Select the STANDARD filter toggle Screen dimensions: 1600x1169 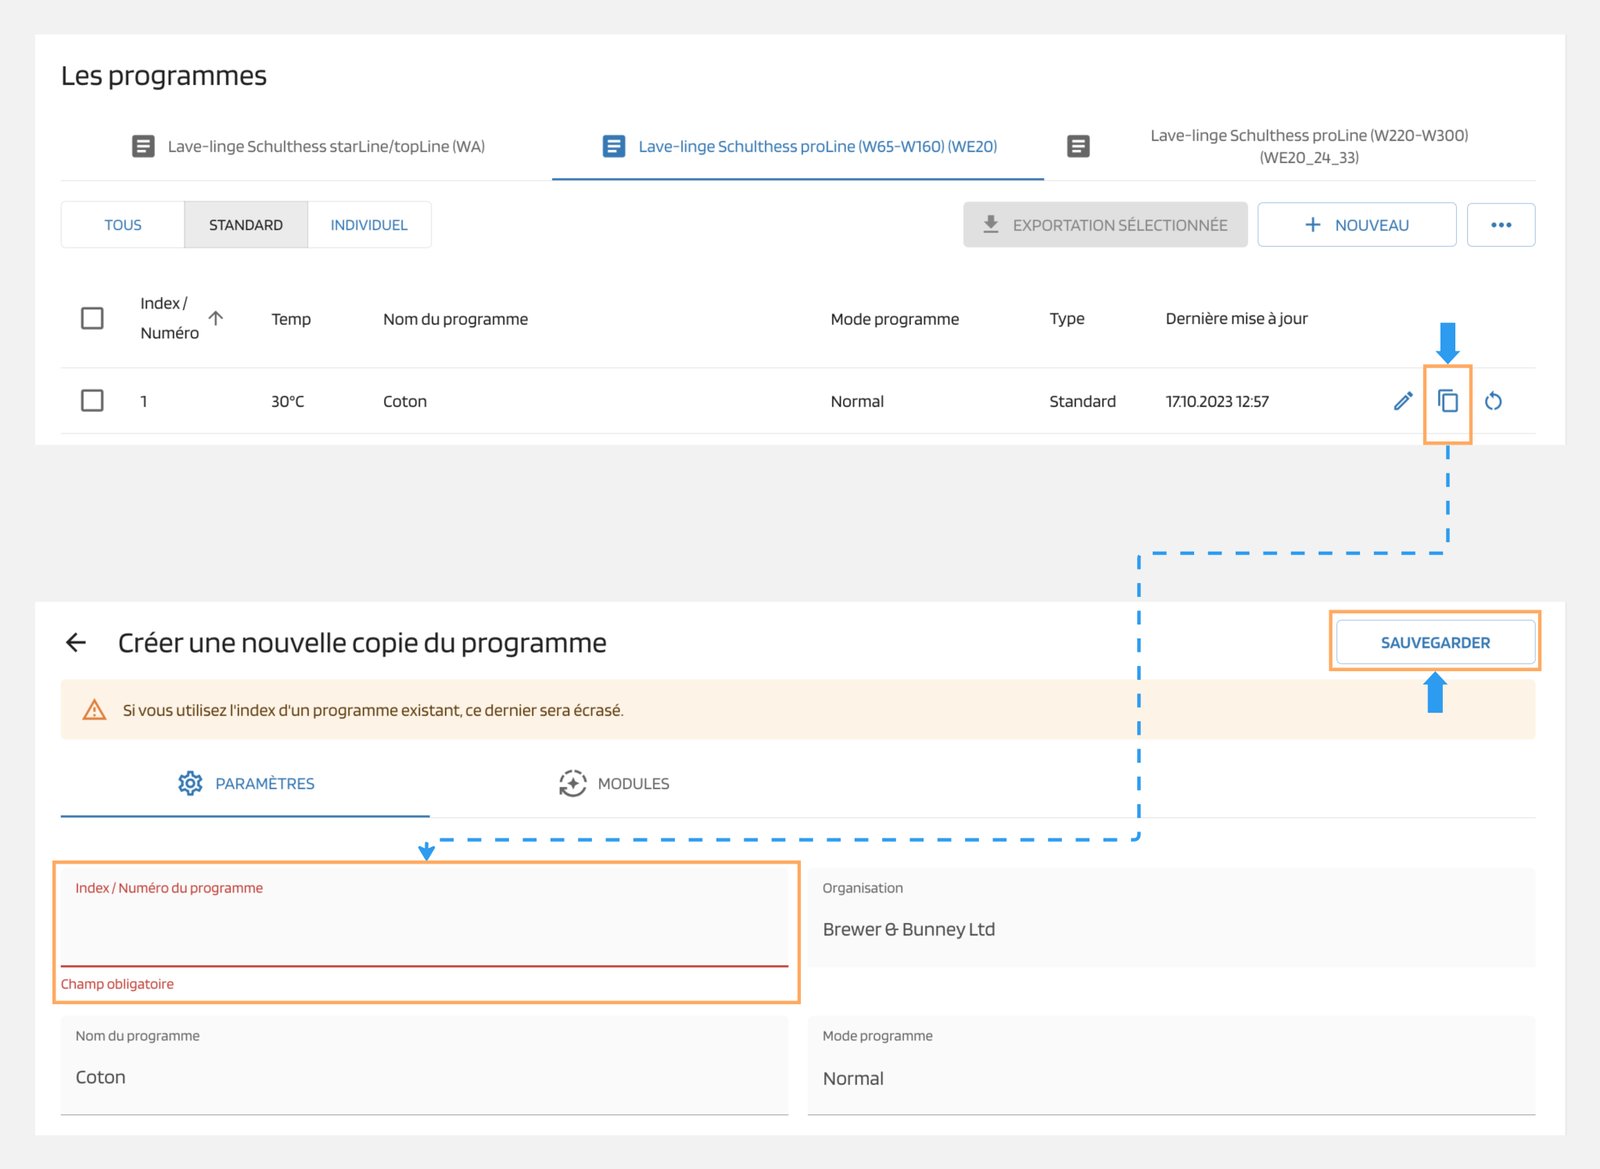[x=245, y=225]
